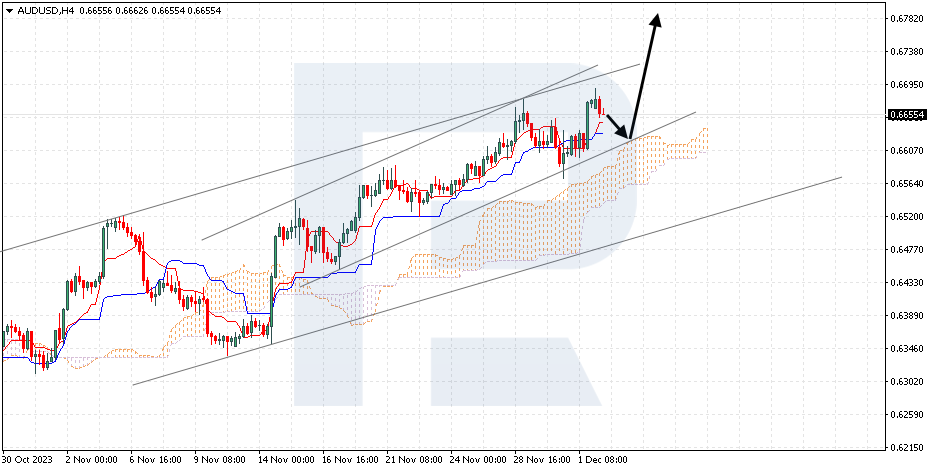Viewport: 931px width, 471px height.
Task: Select the 21 Nov 08:00 time label
Action: click(414, 460)
